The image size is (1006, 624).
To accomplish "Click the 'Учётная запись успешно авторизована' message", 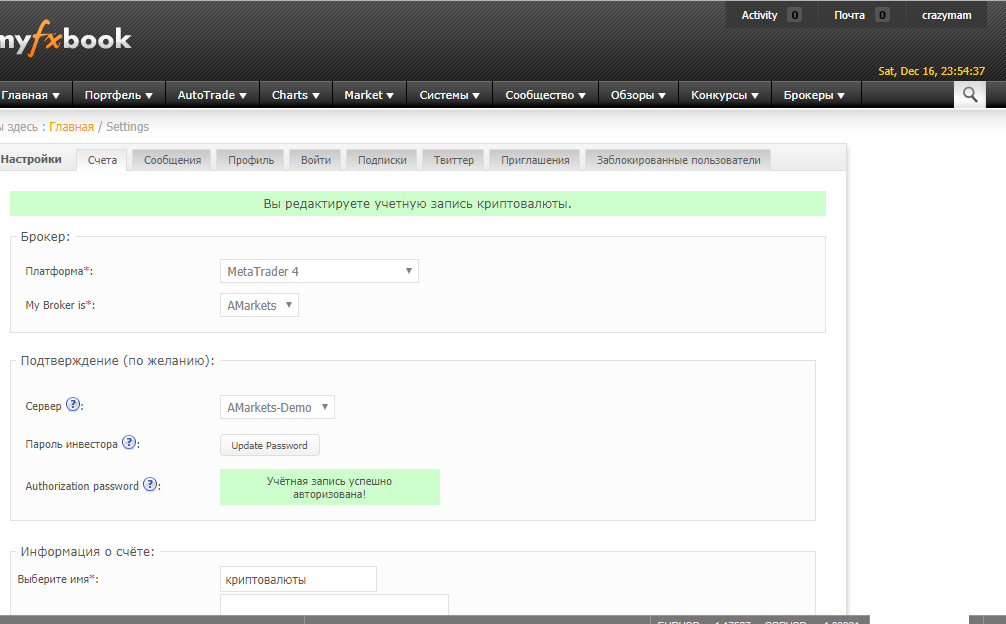I will [x=330, y=487].
